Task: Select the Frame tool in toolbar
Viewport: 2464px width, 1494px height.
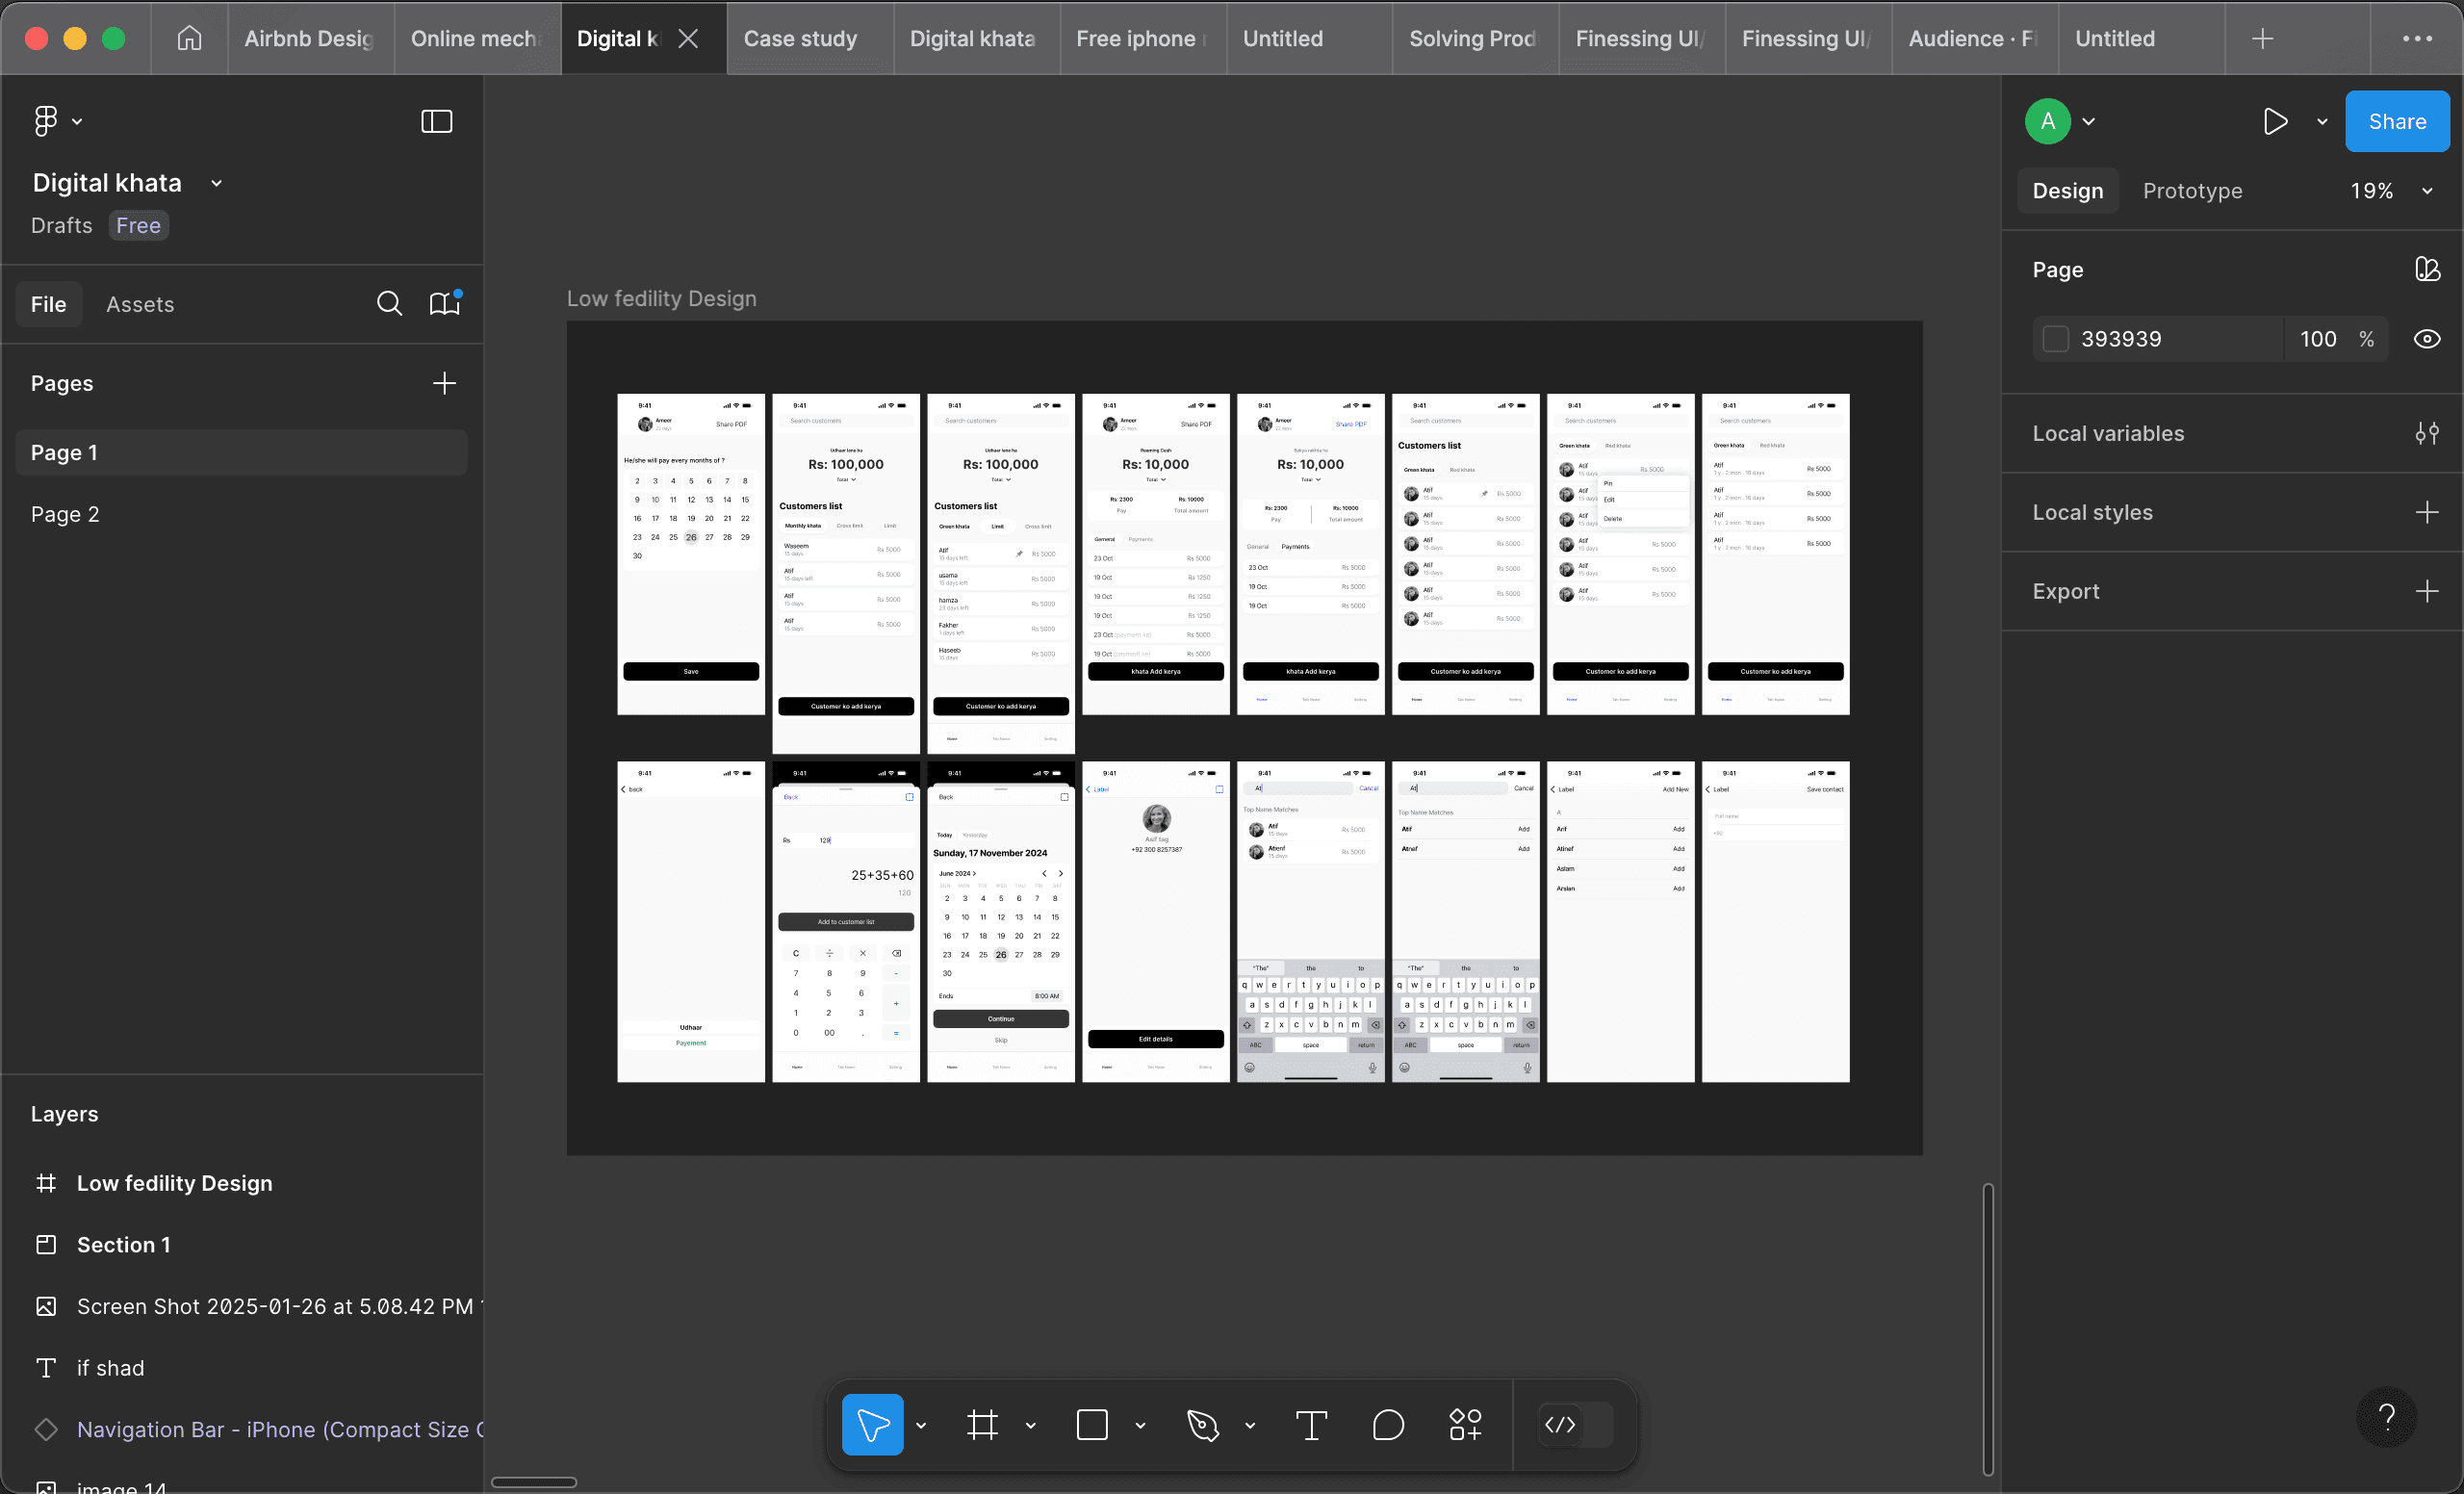Action: point(982,1424)
